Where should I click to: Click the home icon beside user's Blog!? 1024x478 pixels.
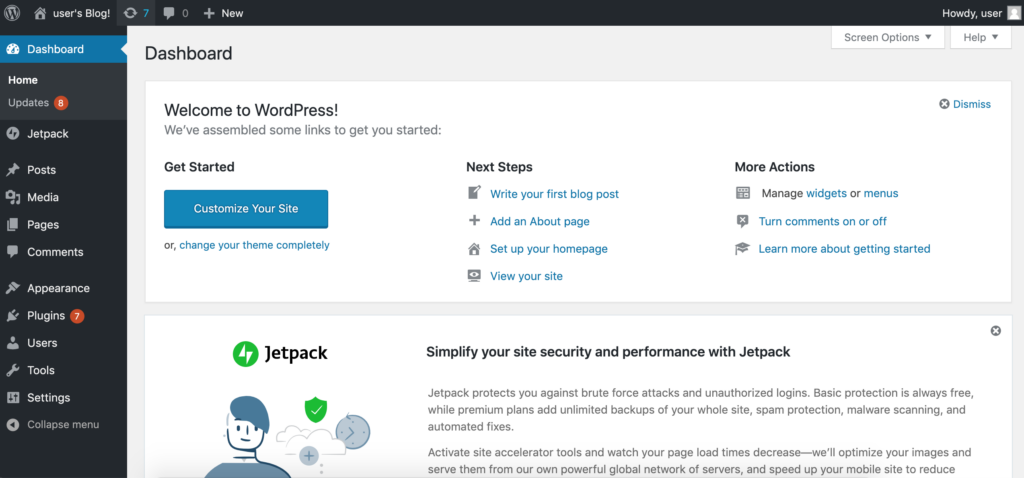pyautogui.click(x=40, y=13)
